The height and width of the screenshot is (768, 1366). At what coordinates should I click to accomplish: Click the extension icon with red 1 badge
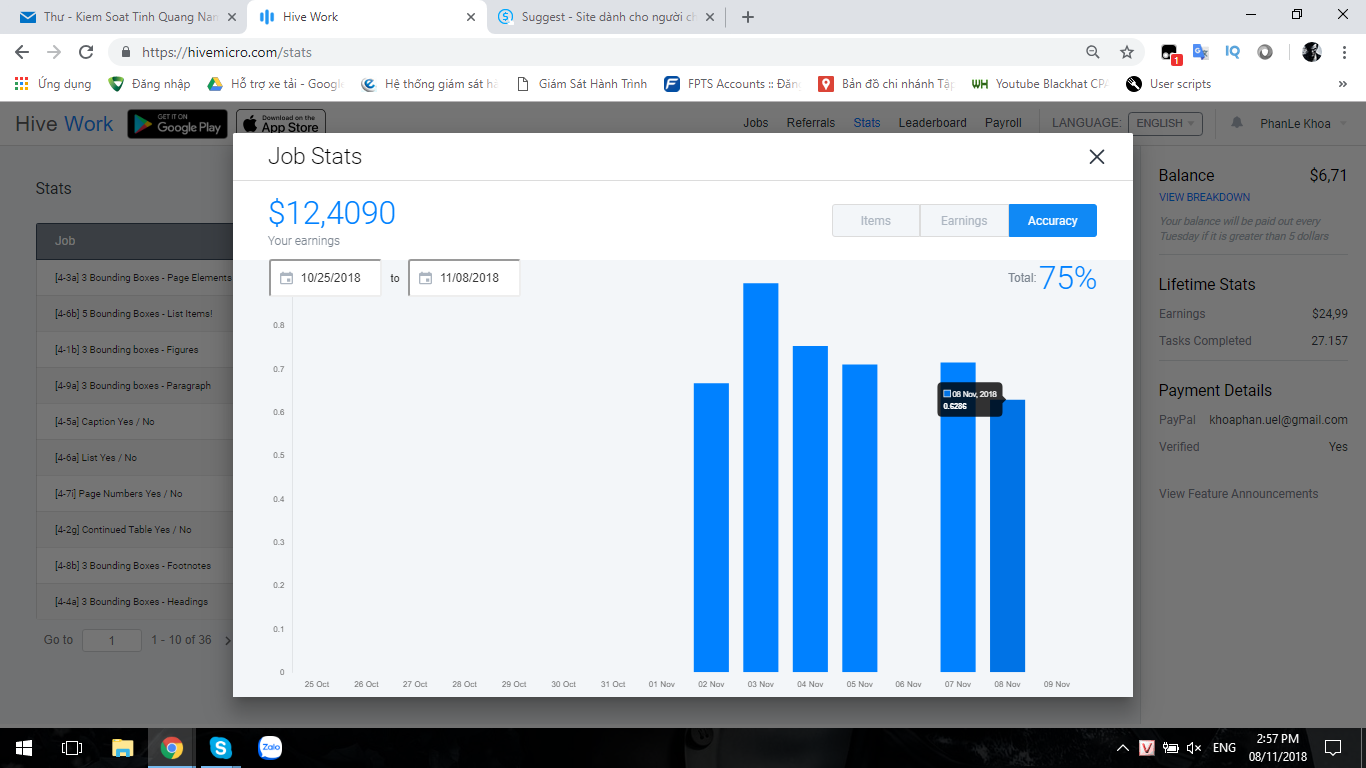coord(1170,53)
